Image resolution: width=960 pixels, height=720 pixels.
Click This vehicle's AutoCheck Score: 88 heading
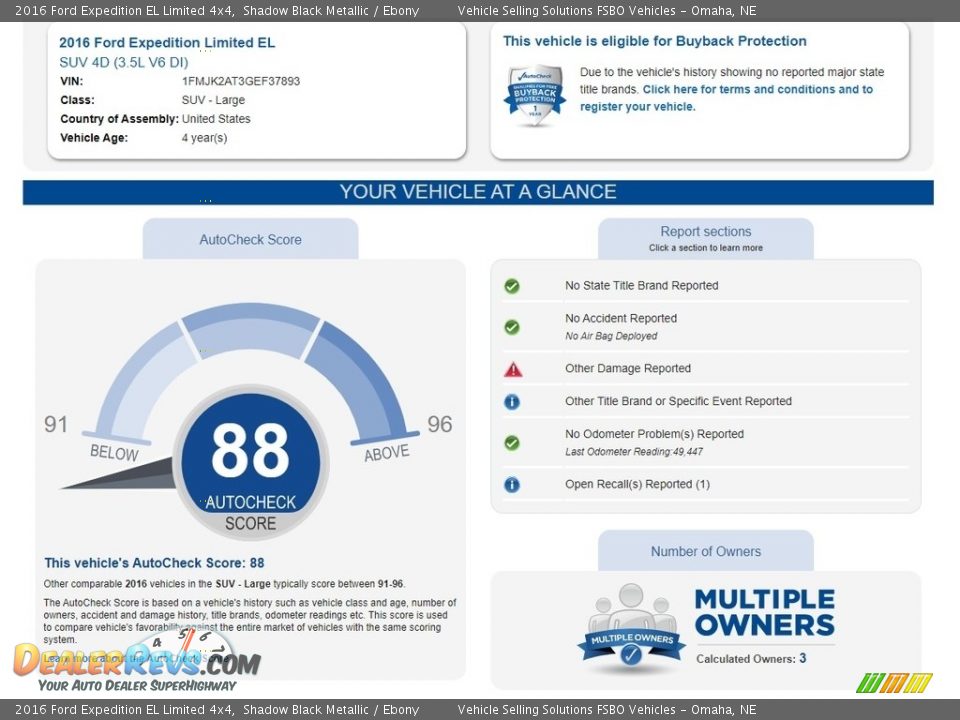point(154,563)
